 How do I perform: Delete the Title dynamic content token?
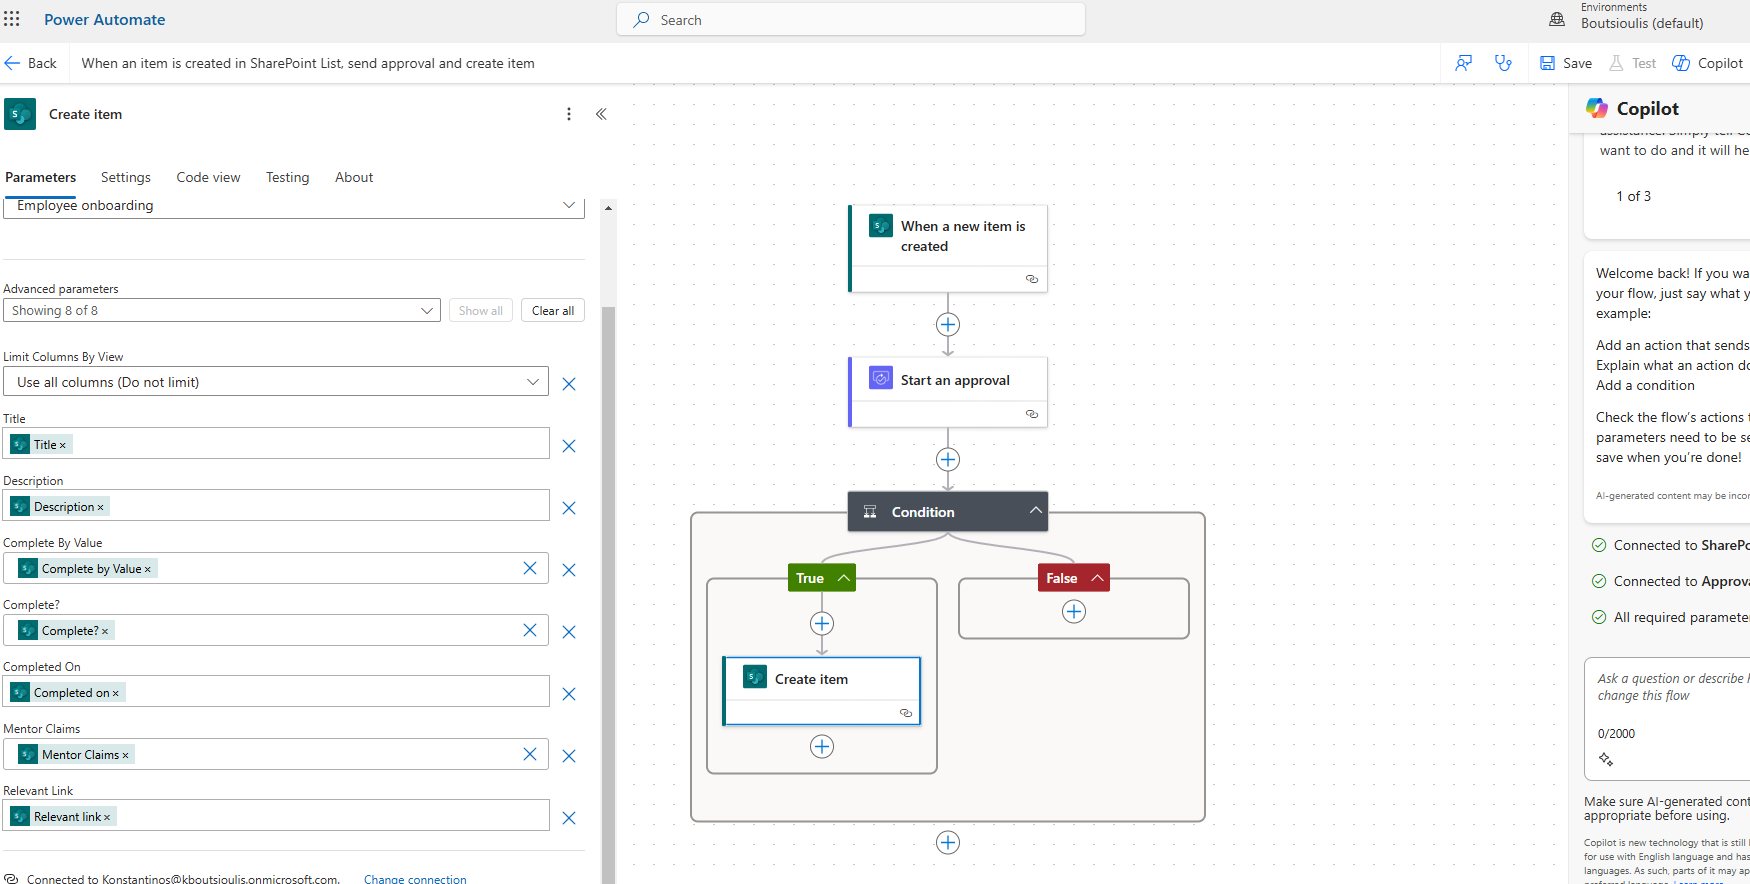pos(62,445)
